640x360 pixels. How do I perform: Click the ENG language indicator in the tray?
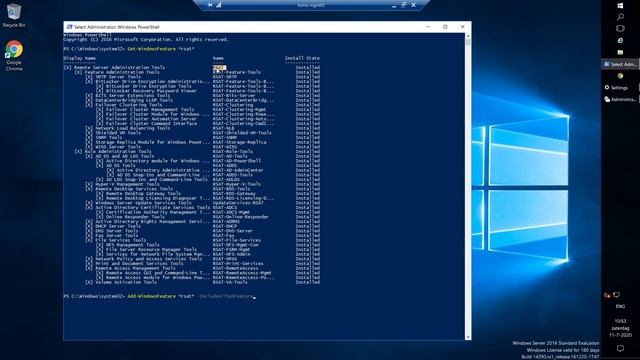pos(620,306)
